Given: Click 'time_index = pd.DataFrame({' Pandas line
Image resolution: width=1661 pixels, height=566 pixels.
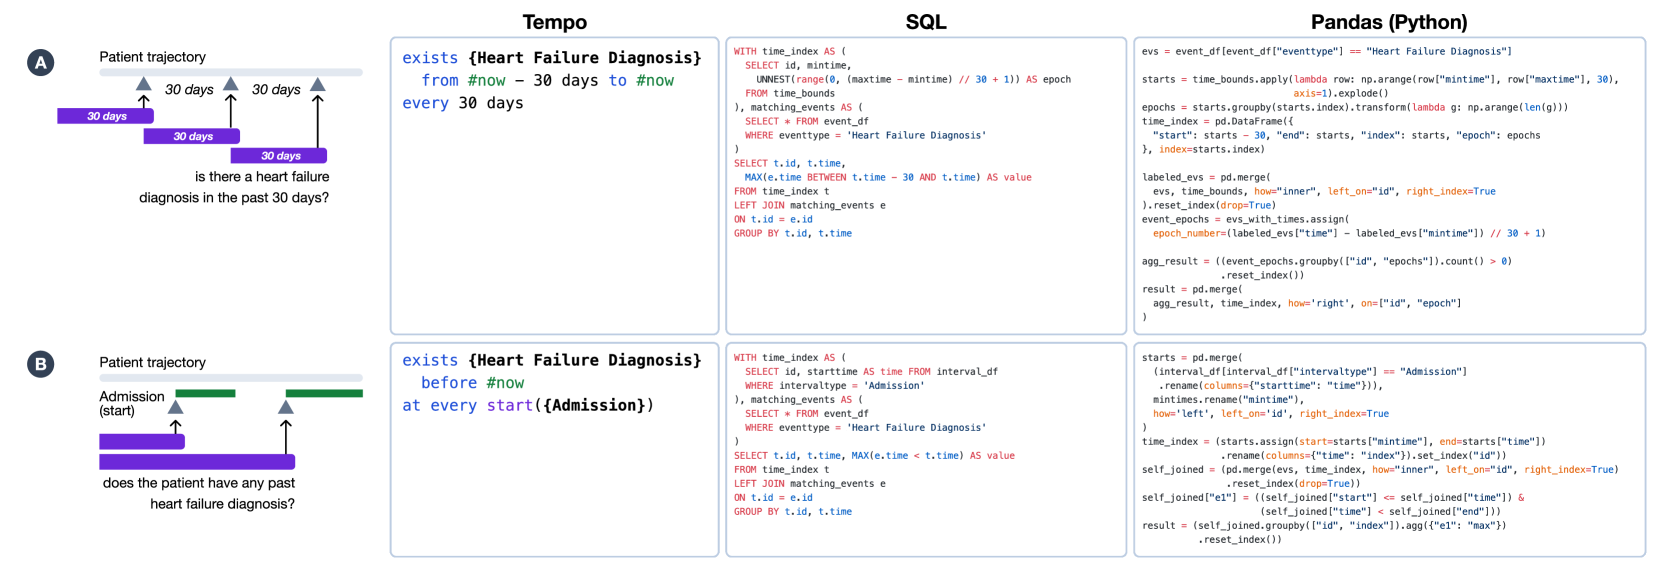Looking at the screenshot, I should click(x=1217, y=121).
